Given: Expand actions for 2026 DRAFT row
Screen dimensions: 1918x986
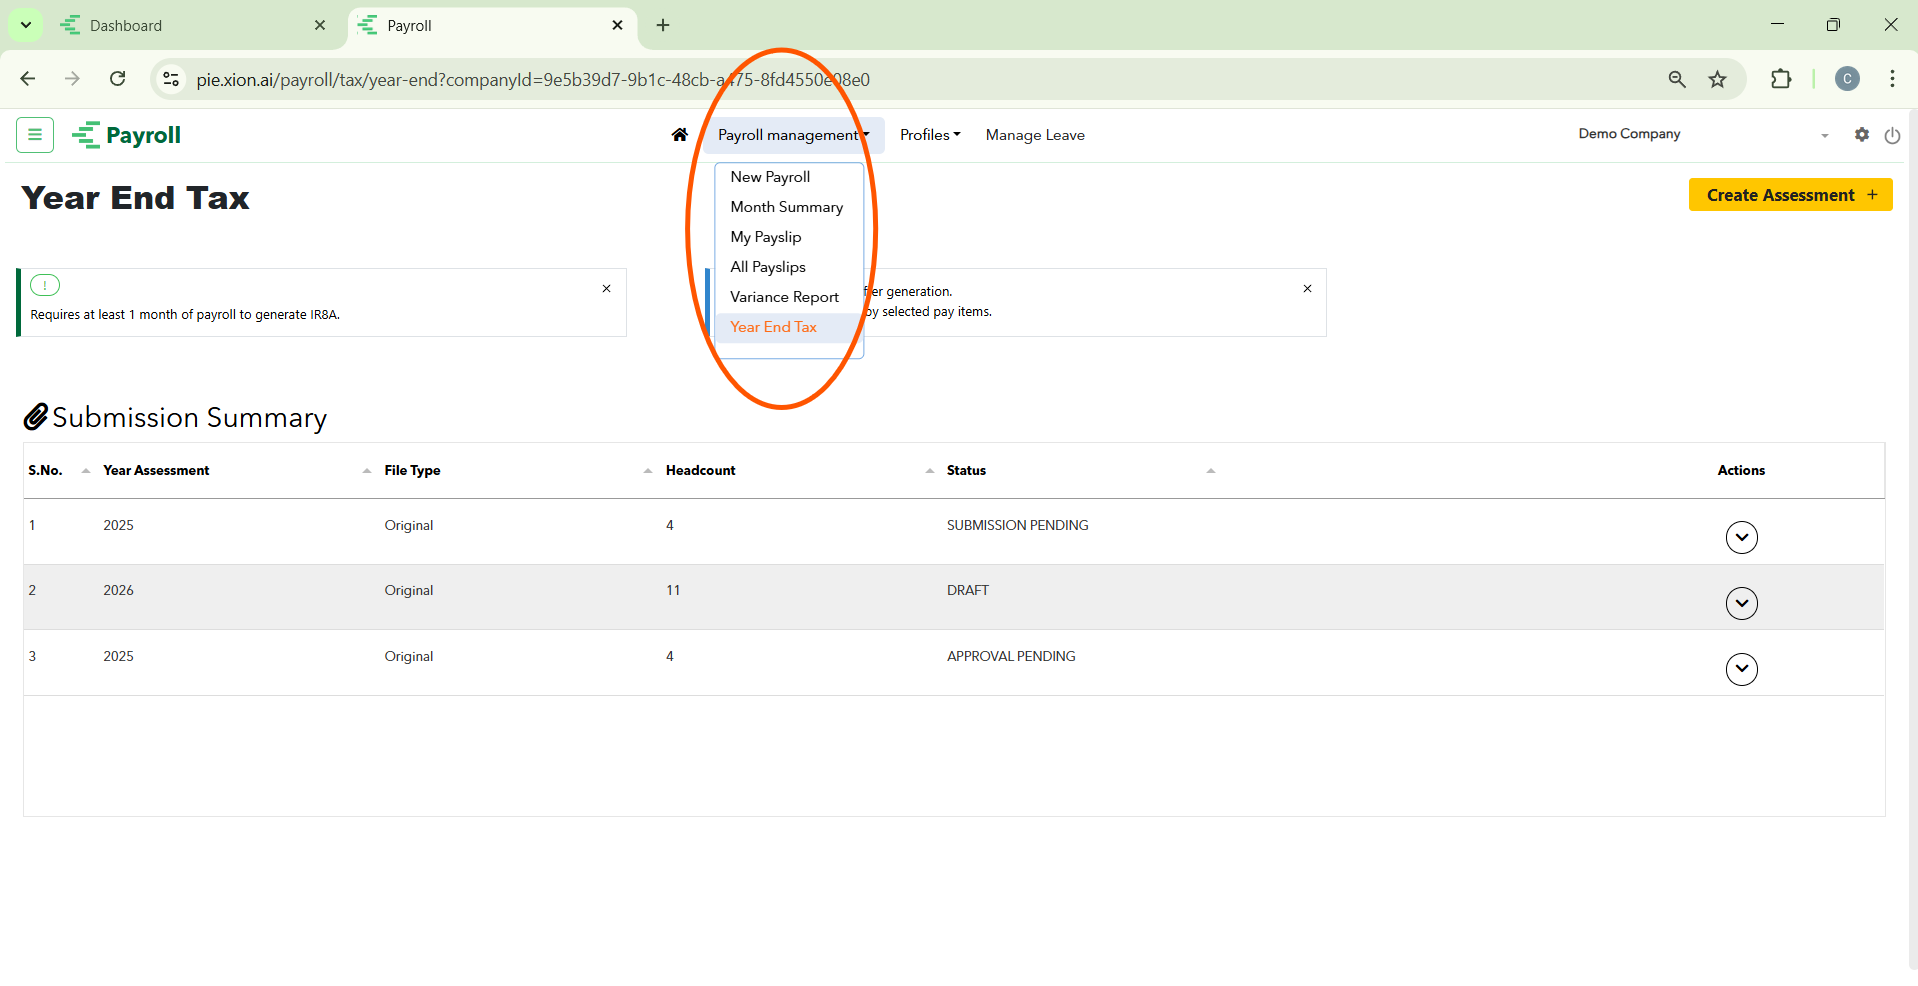Looking at the screenshot, I should click(1741, 603).
